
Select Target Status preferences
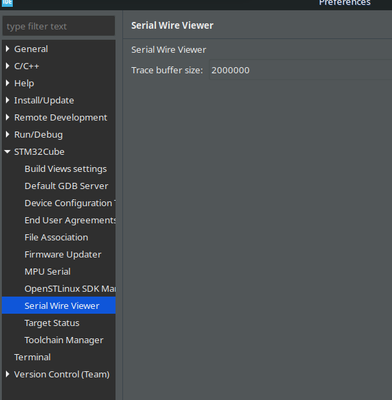[52, 323]
